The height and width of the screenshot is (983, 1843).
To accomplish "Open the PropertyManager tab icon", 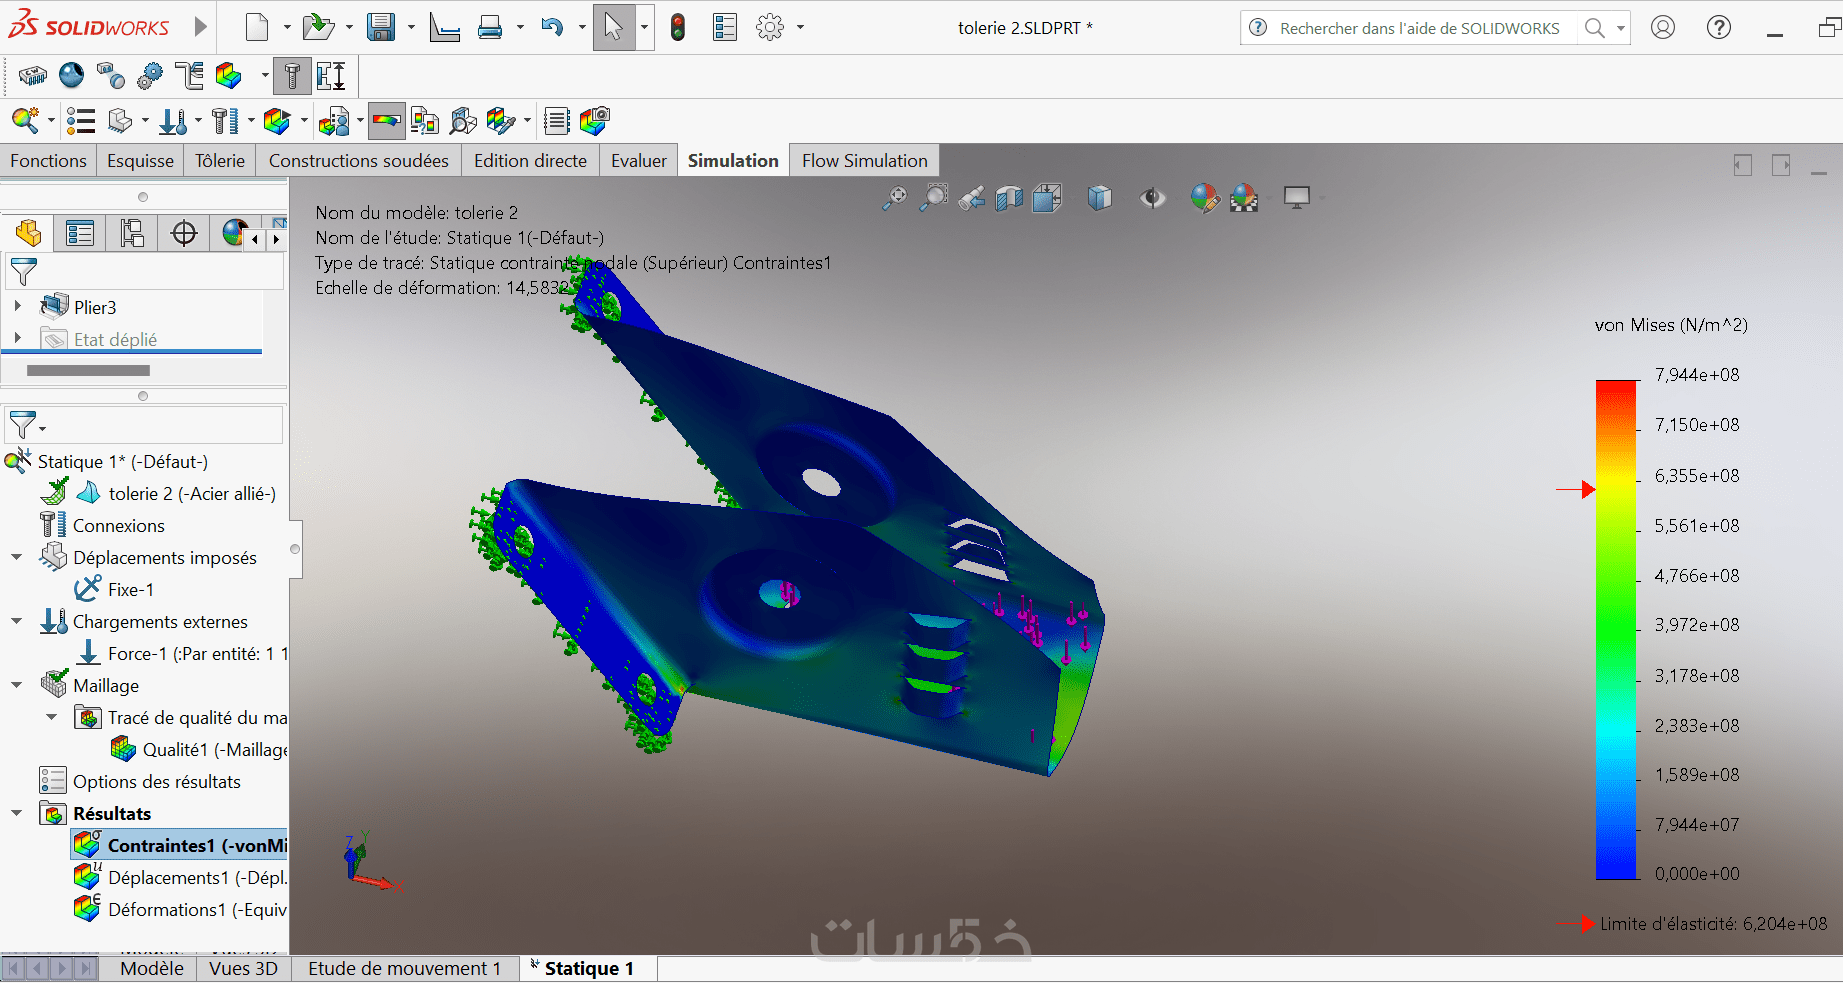I will tap(79, 234).
